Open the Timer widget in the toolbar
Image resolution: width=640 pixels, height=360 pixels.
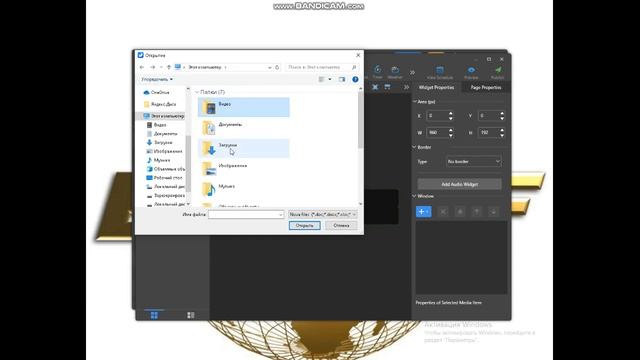tap(378, 71)
